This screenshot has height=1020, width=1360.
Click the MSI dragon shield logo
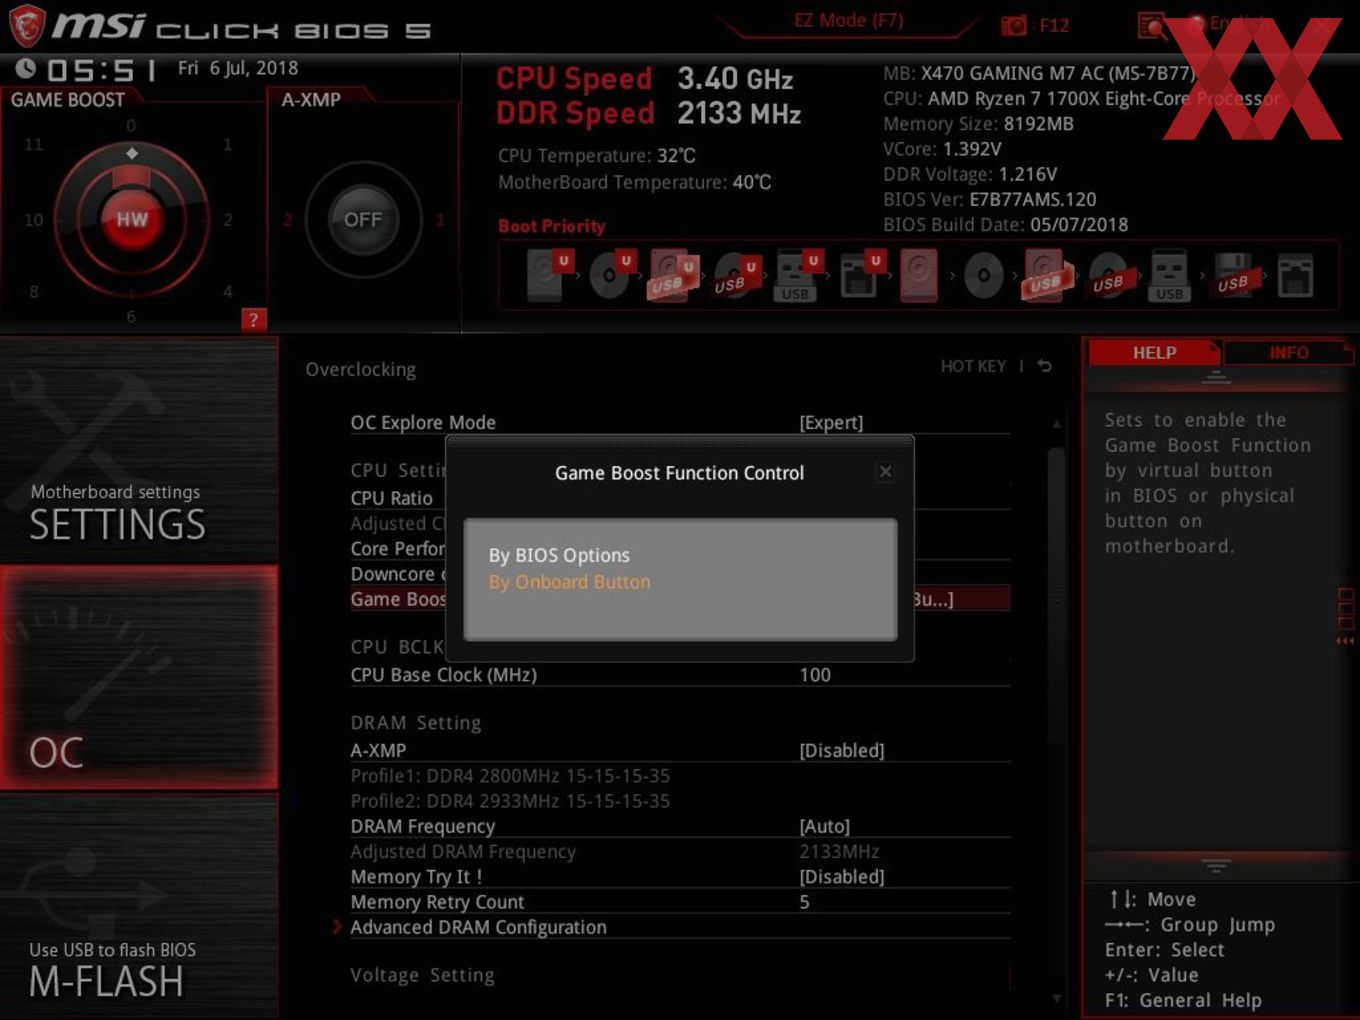[27, 26]
